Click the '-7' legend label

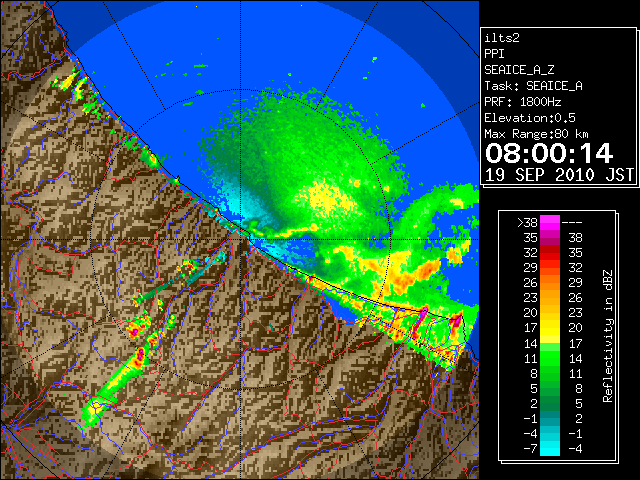click(x=530, y=449)
